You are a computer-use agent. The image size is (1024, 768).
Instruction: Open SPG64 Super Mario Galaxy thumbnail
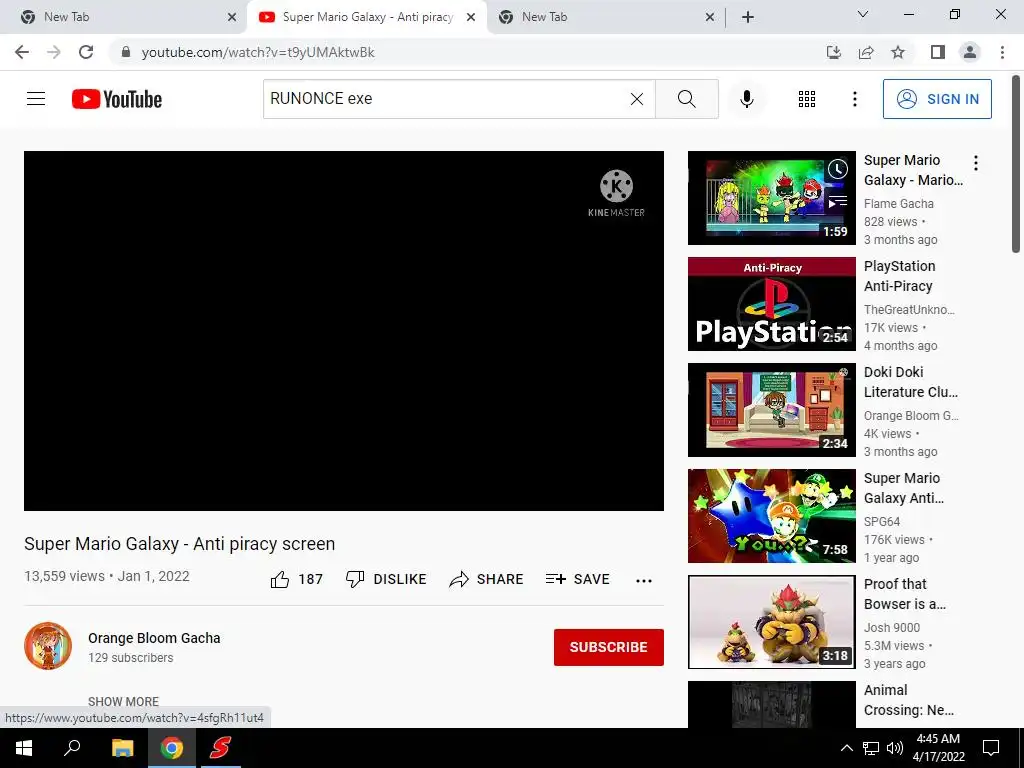click(x=771, y=516)
